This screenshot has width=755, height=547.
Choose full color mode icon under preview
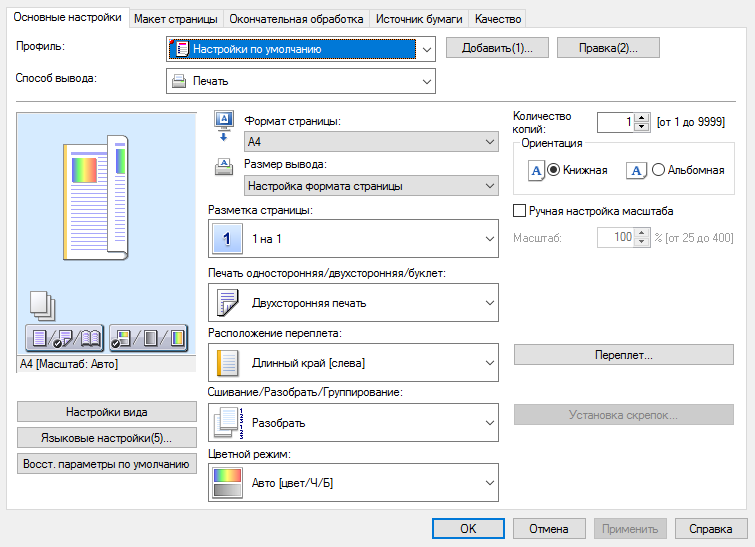click(177, 338)
